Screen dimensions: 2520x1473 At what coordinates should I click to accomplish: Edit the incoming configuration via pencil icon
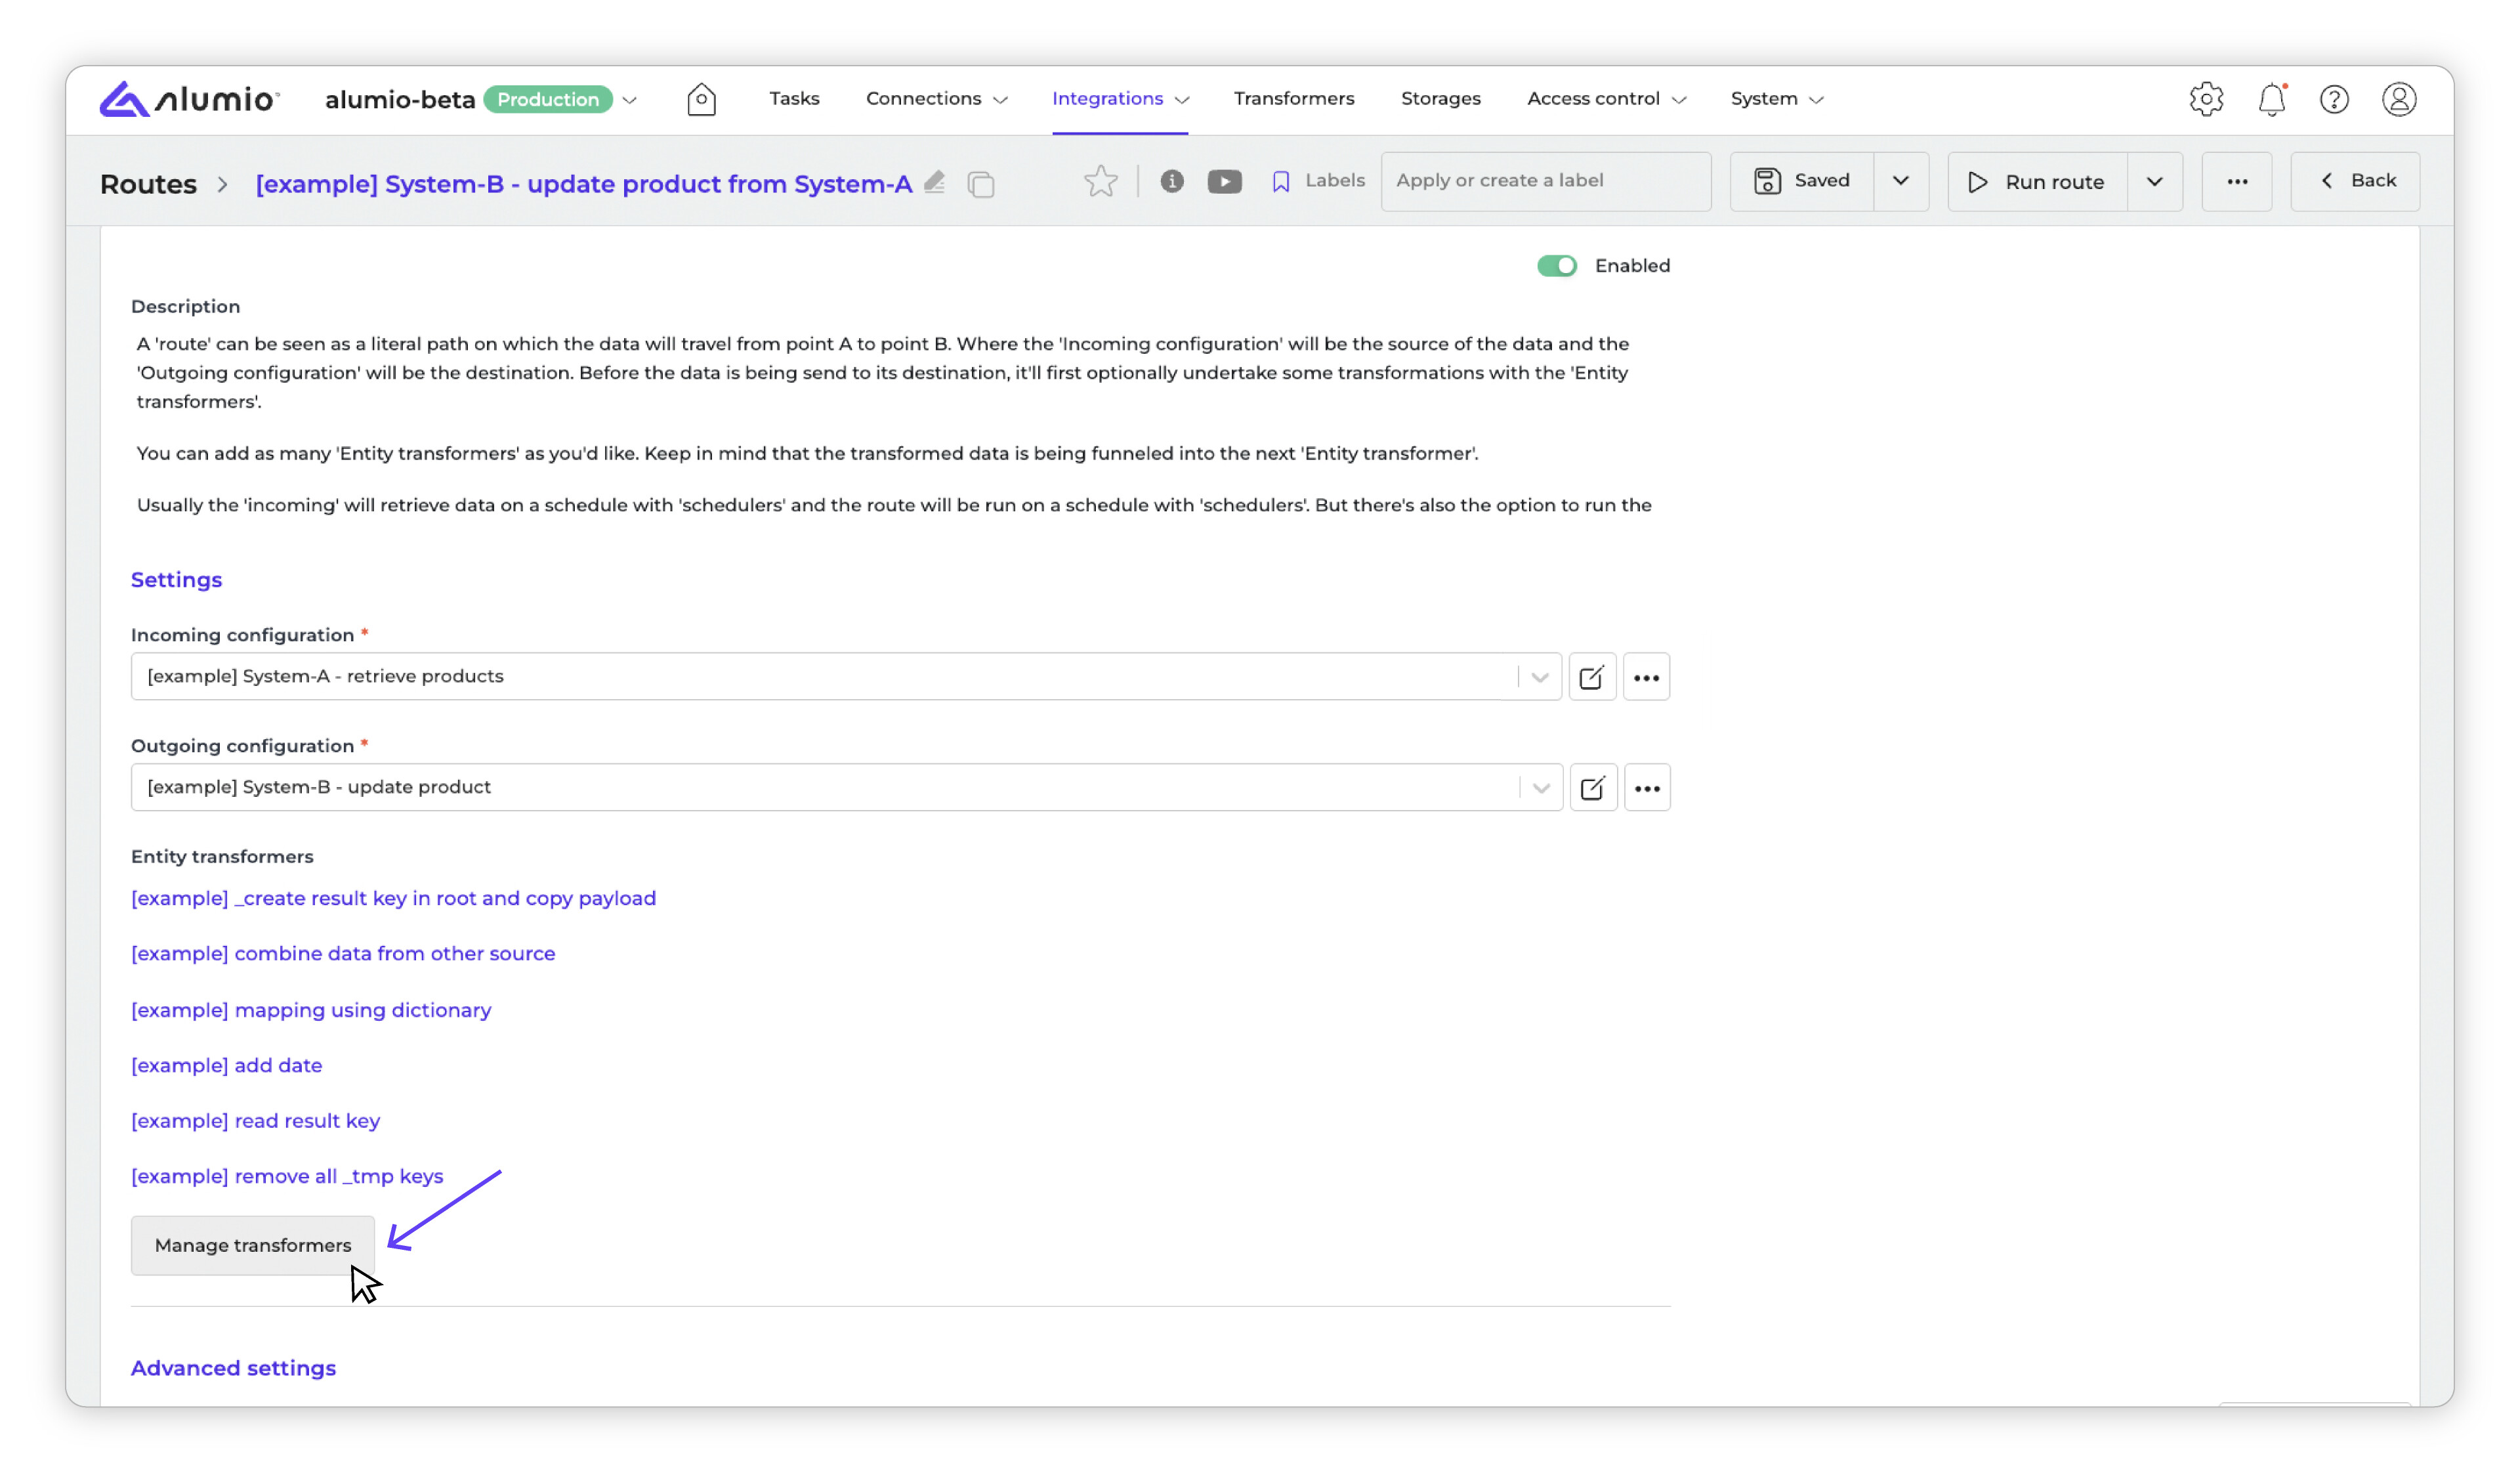coord(1591,677)
